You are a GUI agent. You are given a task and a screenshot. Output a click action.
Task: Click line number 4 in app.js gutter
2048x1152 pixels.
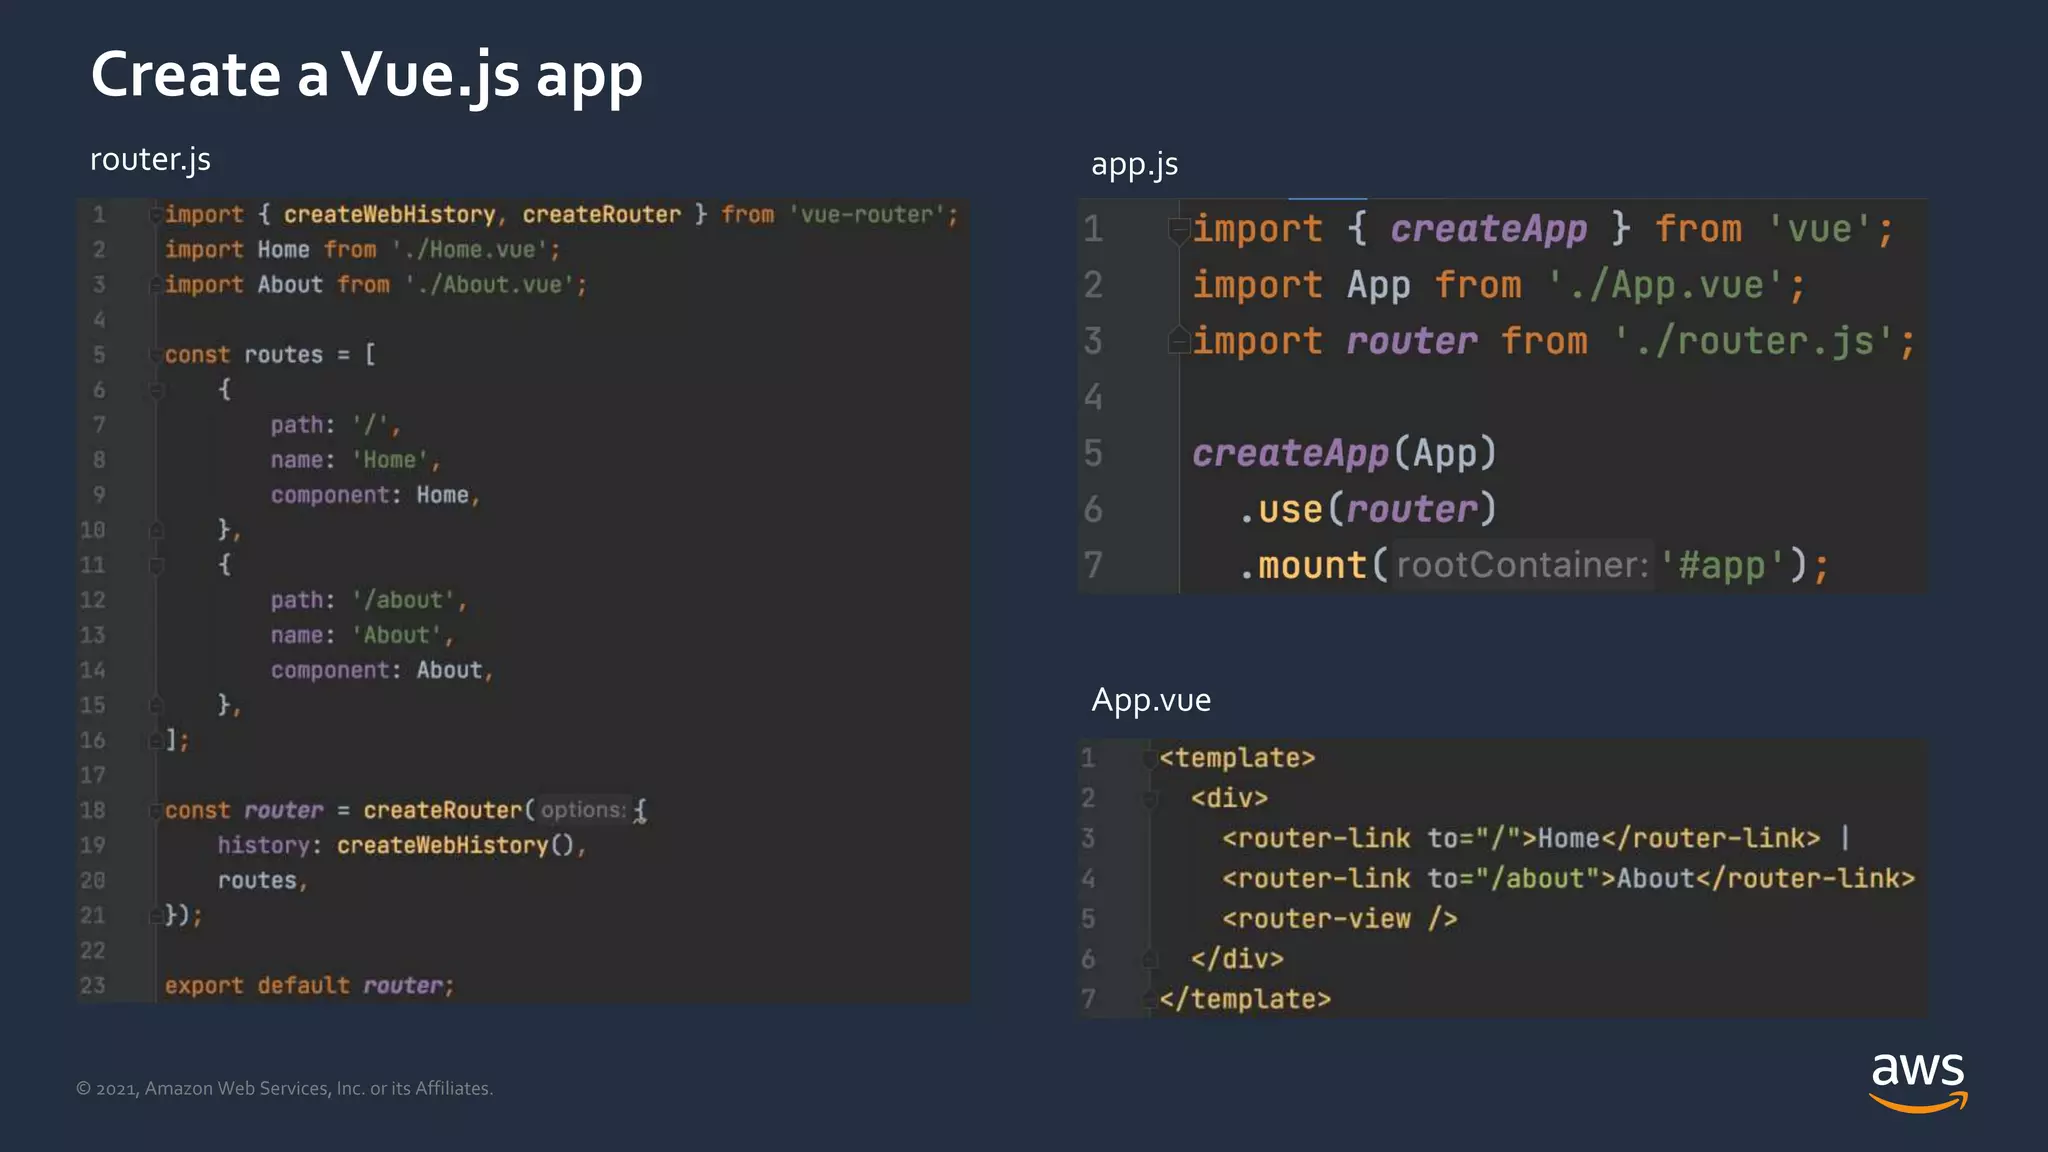click(1093, 398)
